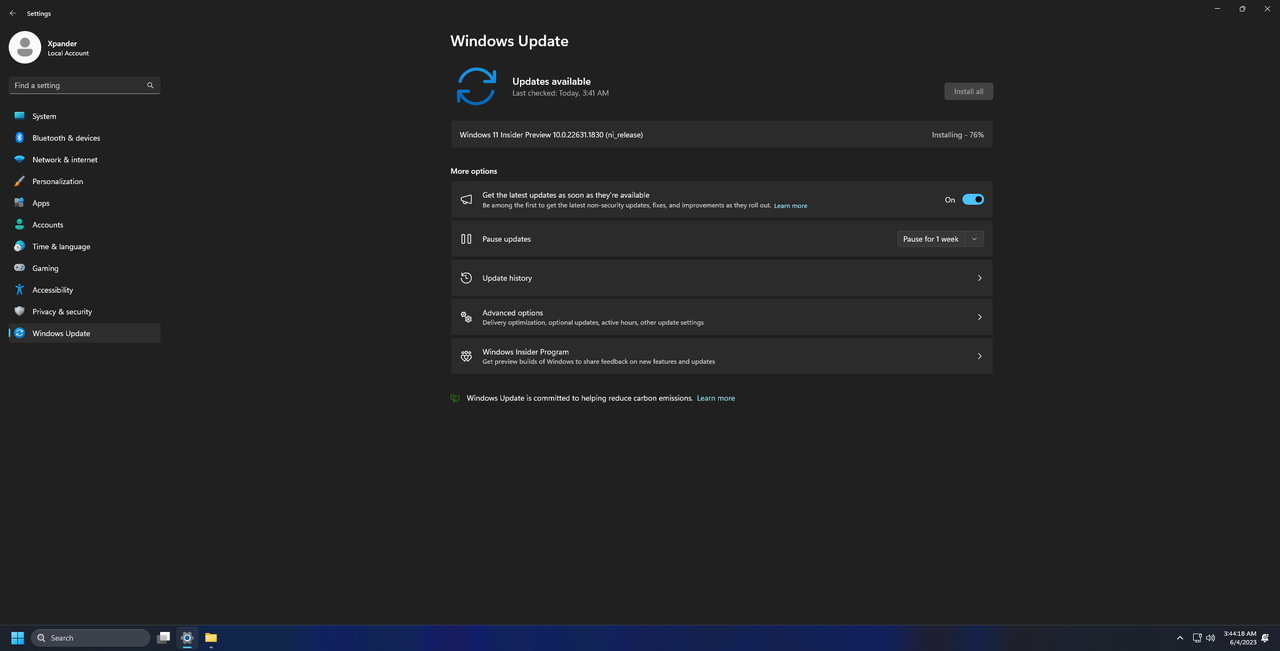Click the Settings gear in taskbar
This screenshot has height=651, width=1280.
point(187,638)
